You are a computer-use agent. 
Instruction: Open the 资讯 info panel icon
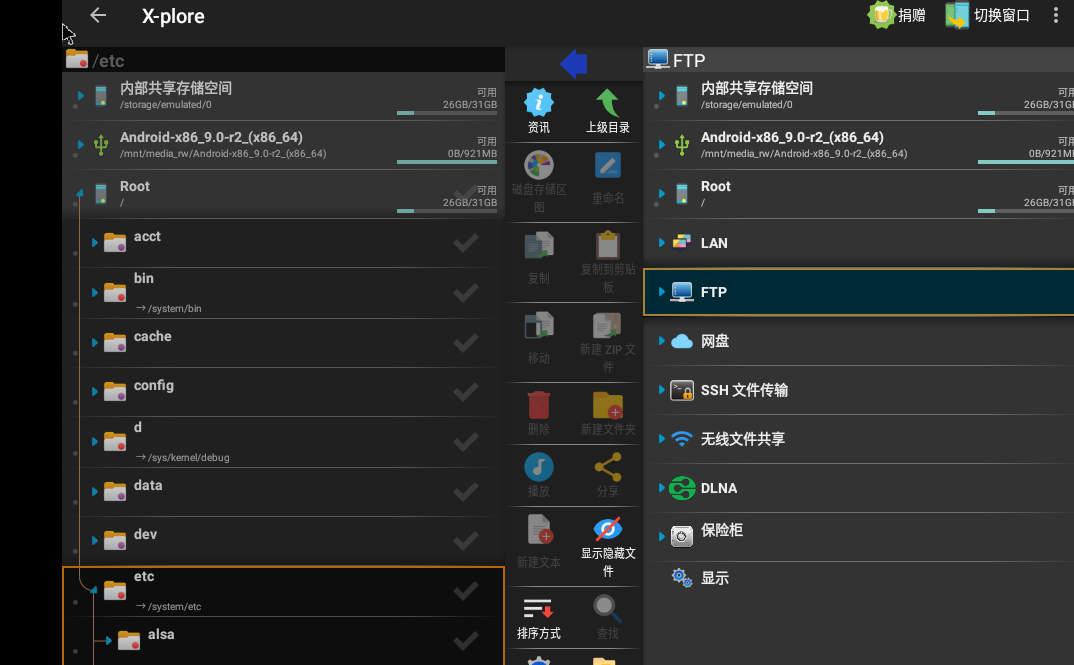point(538,110)
